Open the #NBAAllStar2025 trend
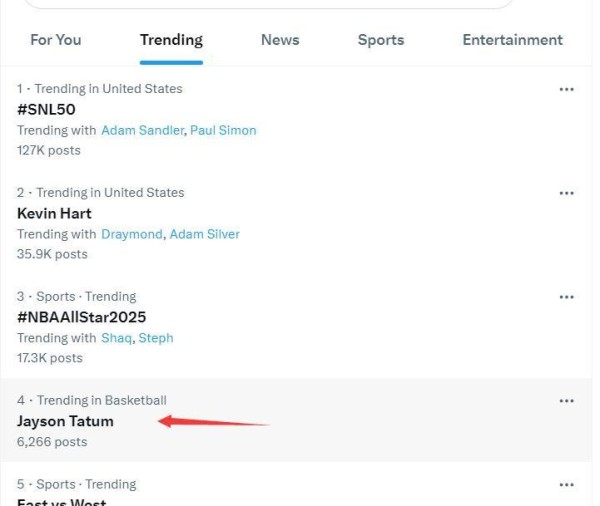600x506 pixels. point(82,317)
